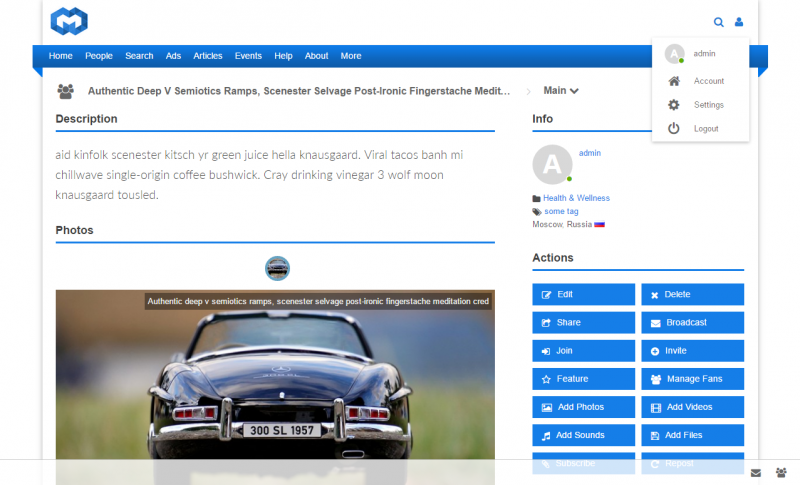Open the some tag link

click(x=561, y=211)
